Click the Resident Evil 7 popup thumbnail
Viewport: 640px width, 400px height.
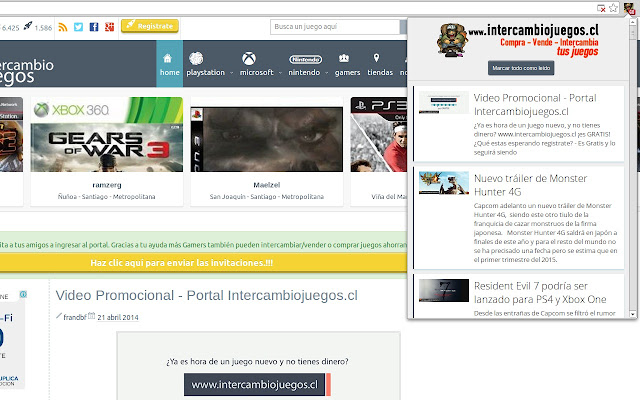tap(444, 291)
